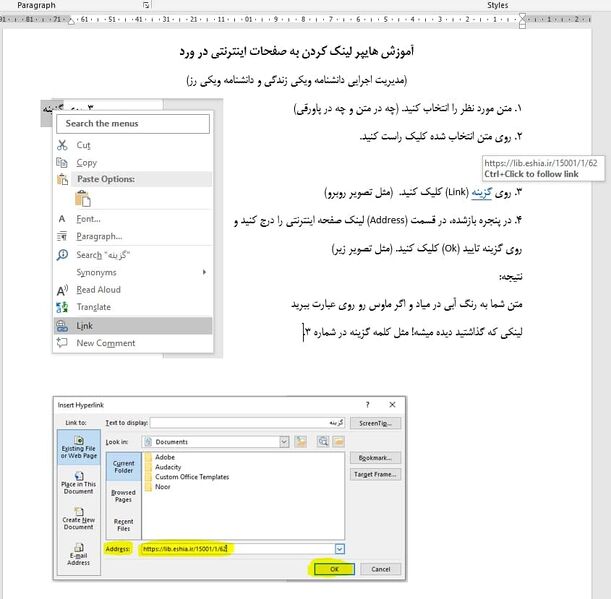Click the New Comment speech bubble icon
The width and height of the screenshot is (611, 599).
coord(62,343)
